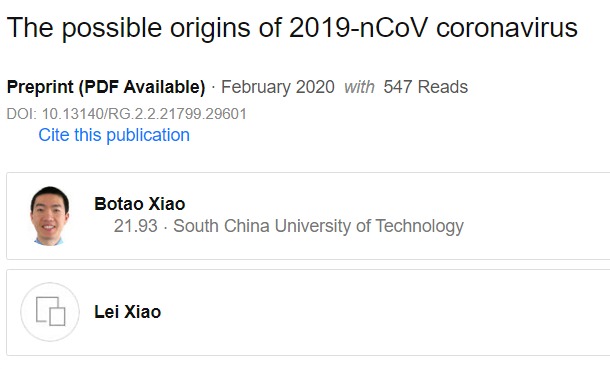Viewport: 610px width, 369px height.
Task: Click the word 2019-nCoV in the title
Action: click(358, 28)
